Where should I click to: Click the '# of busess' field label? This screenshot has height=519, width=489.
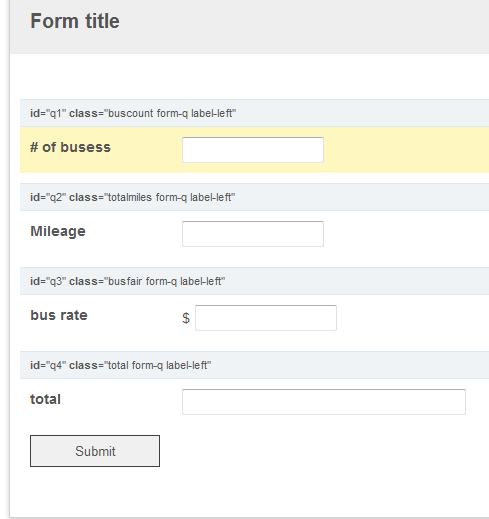click(70, 147)
